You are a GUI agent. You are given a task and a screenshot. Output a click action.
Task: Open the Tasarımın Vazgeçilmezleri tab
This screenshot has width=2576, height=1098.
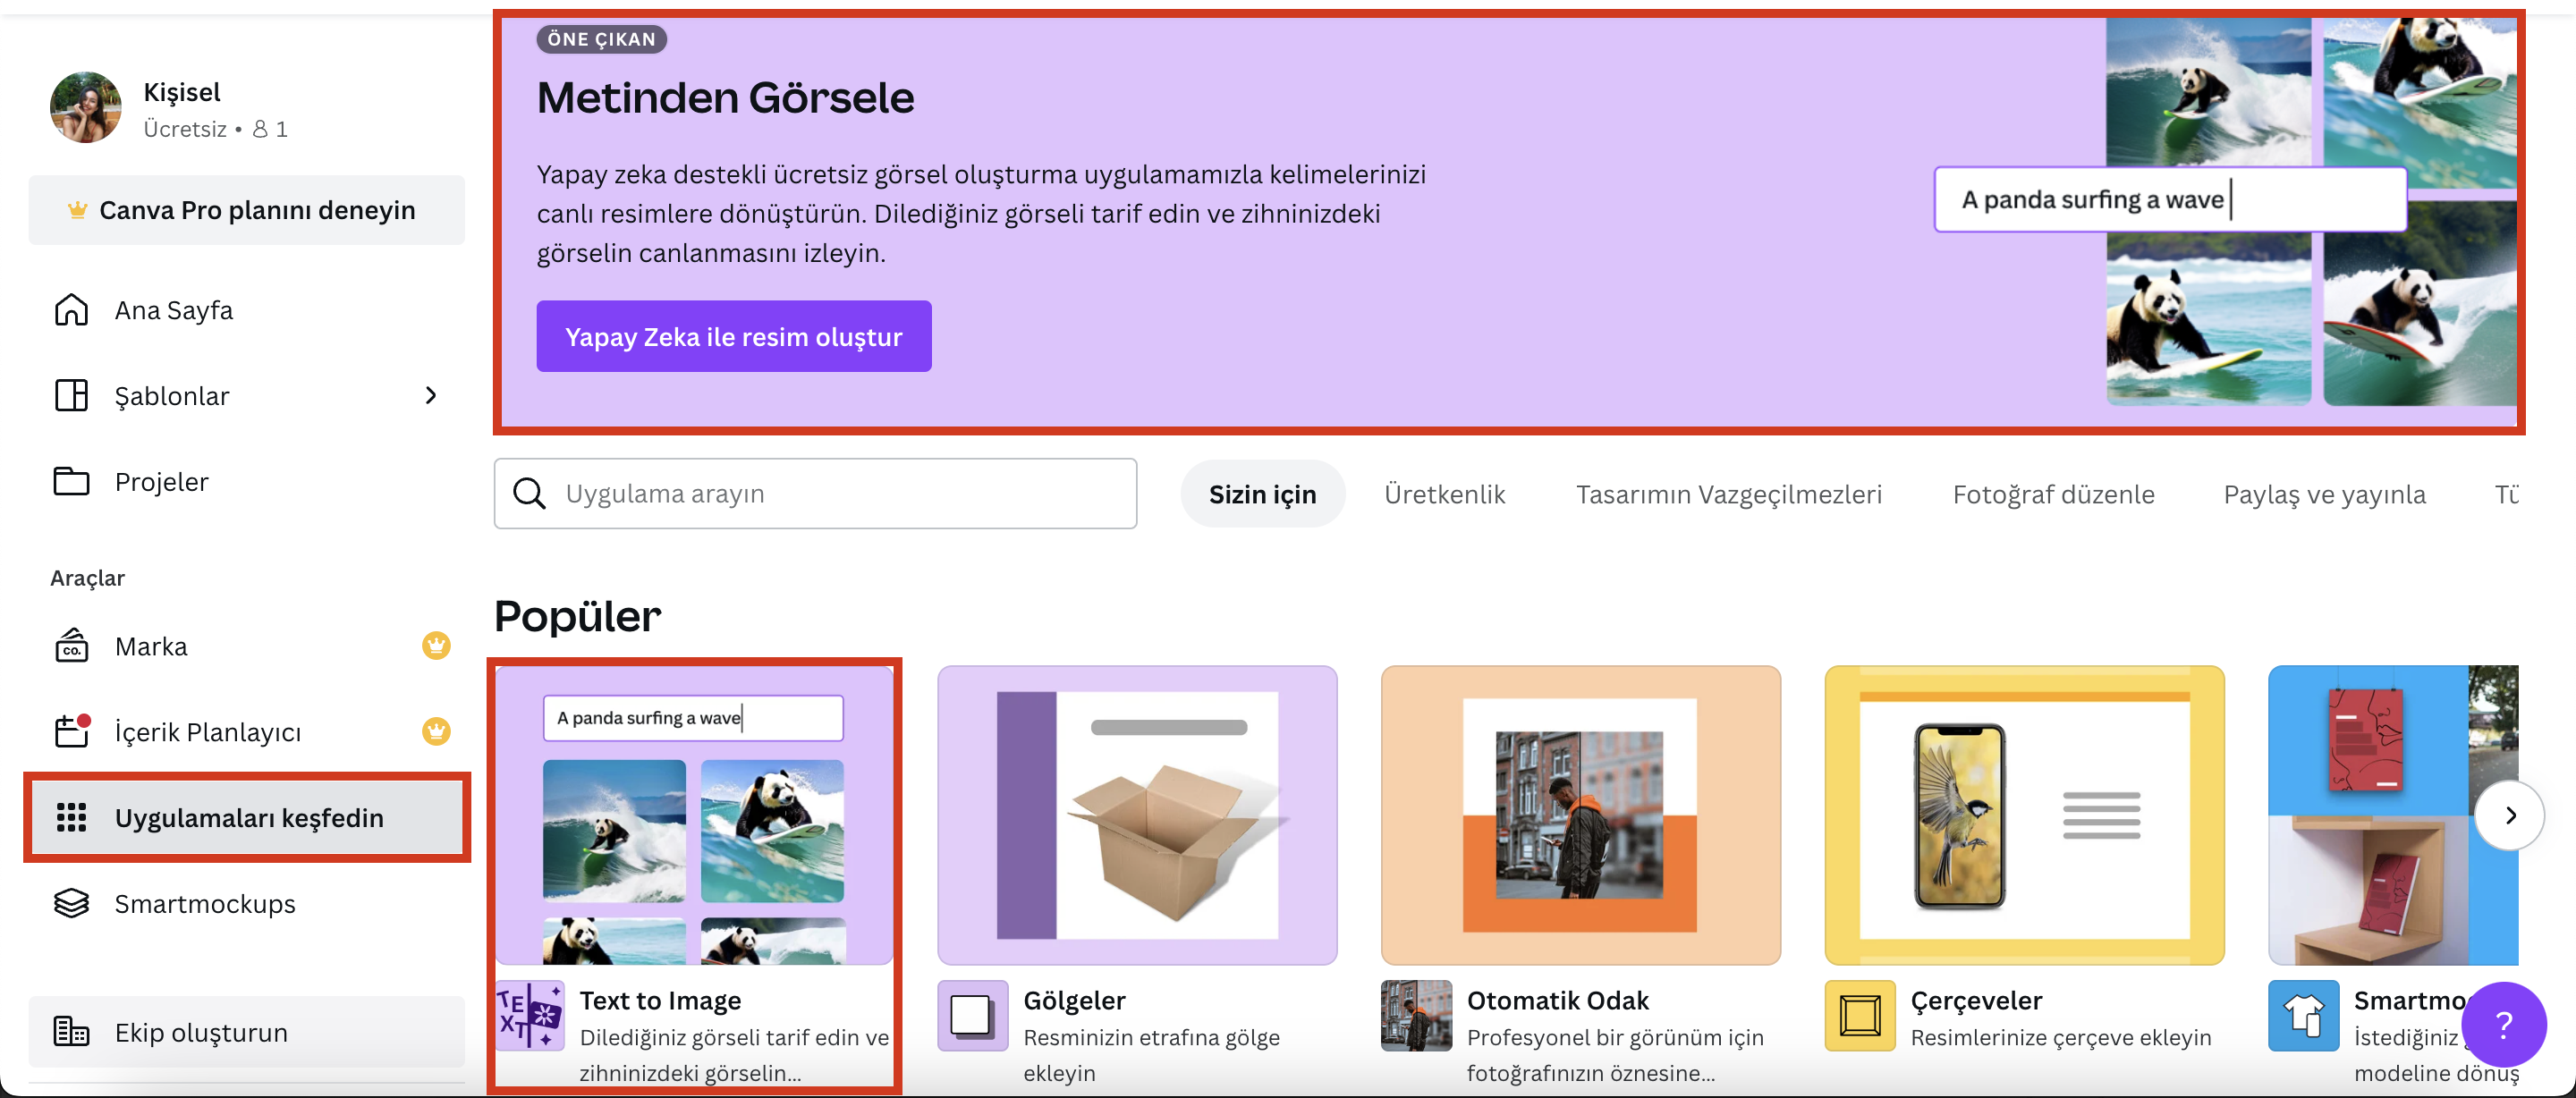(x=1728, y=494)
